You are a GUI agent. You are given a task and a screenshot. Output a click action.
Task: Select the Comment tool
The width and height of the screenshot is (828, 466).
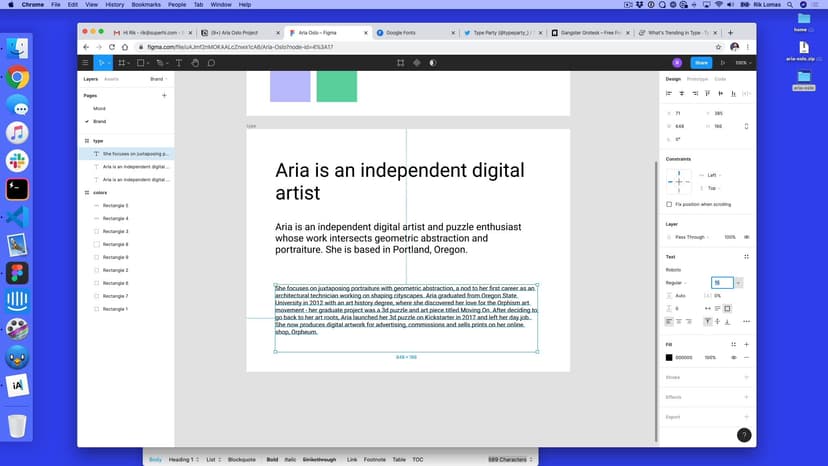pos(211,62)
